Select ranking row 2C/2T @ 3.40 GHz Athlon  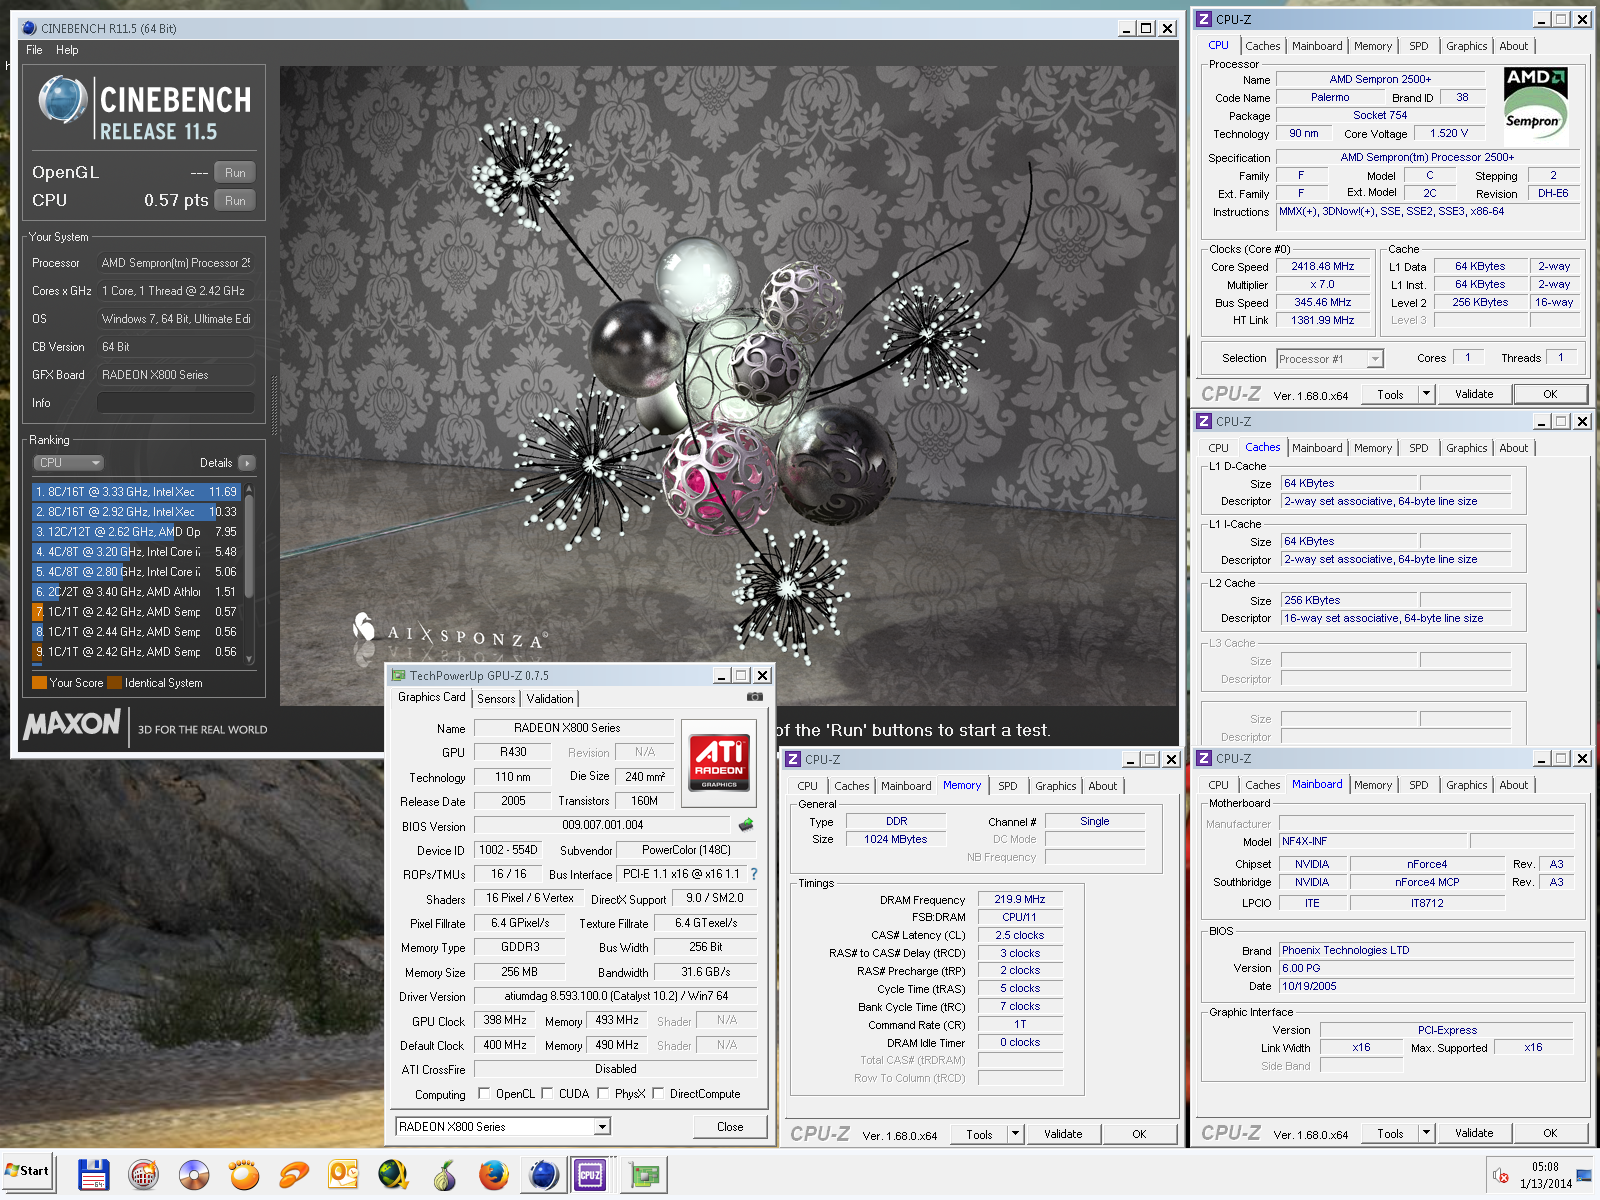(137, 592)
